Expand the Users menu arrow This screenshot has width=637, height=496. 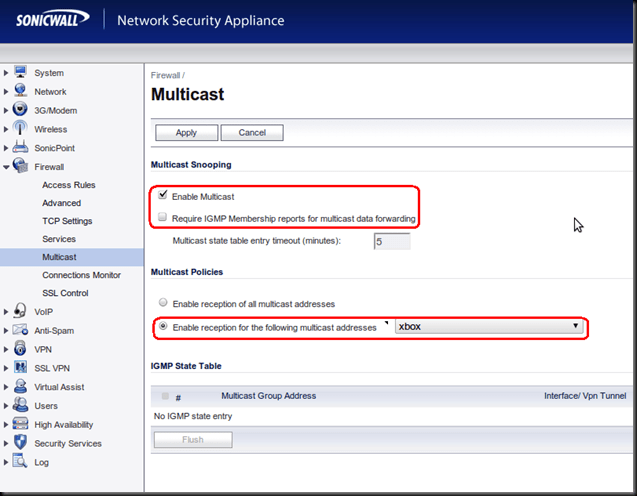click(6, 406)
